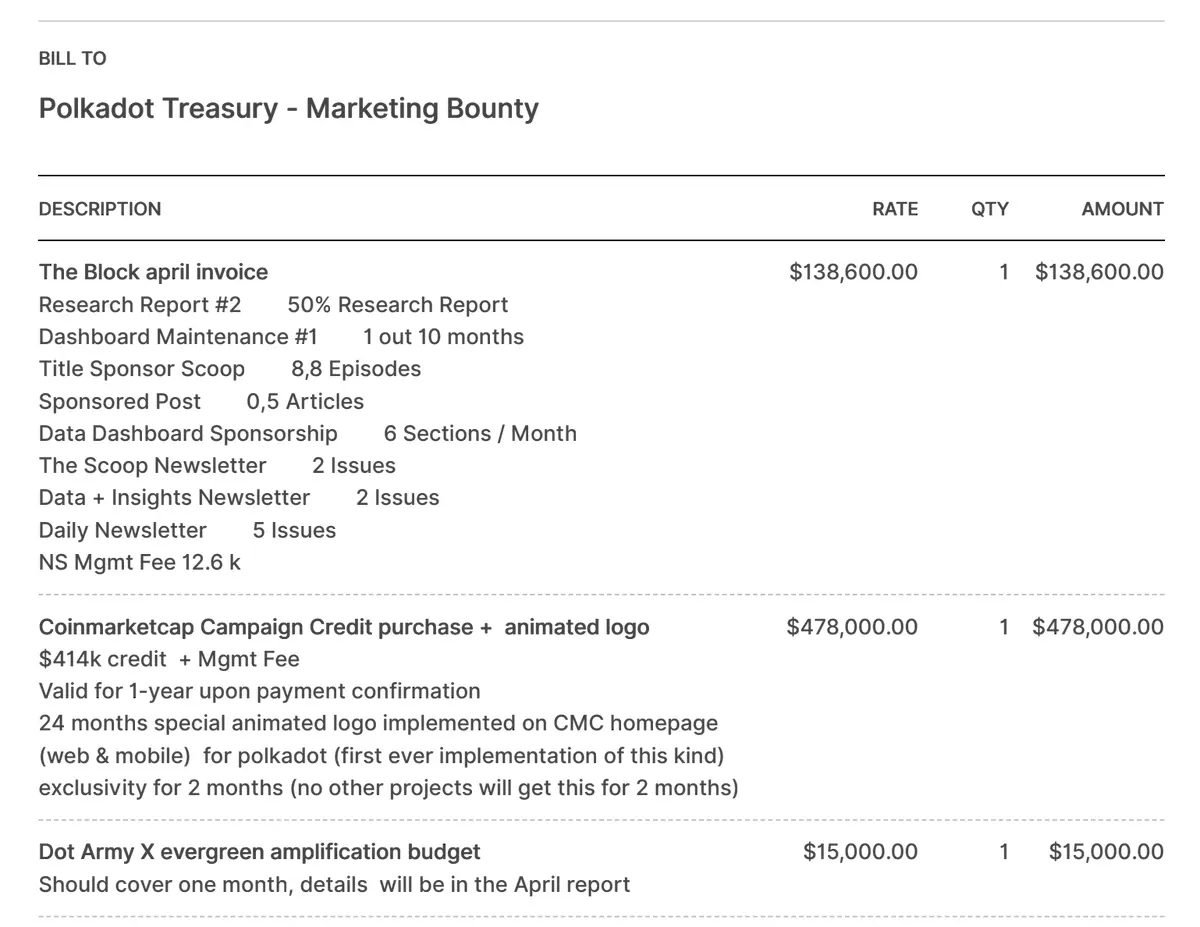Click '8,8 Episodes' text
Screen dimensions: 1200x927
(x=356, y=369)
